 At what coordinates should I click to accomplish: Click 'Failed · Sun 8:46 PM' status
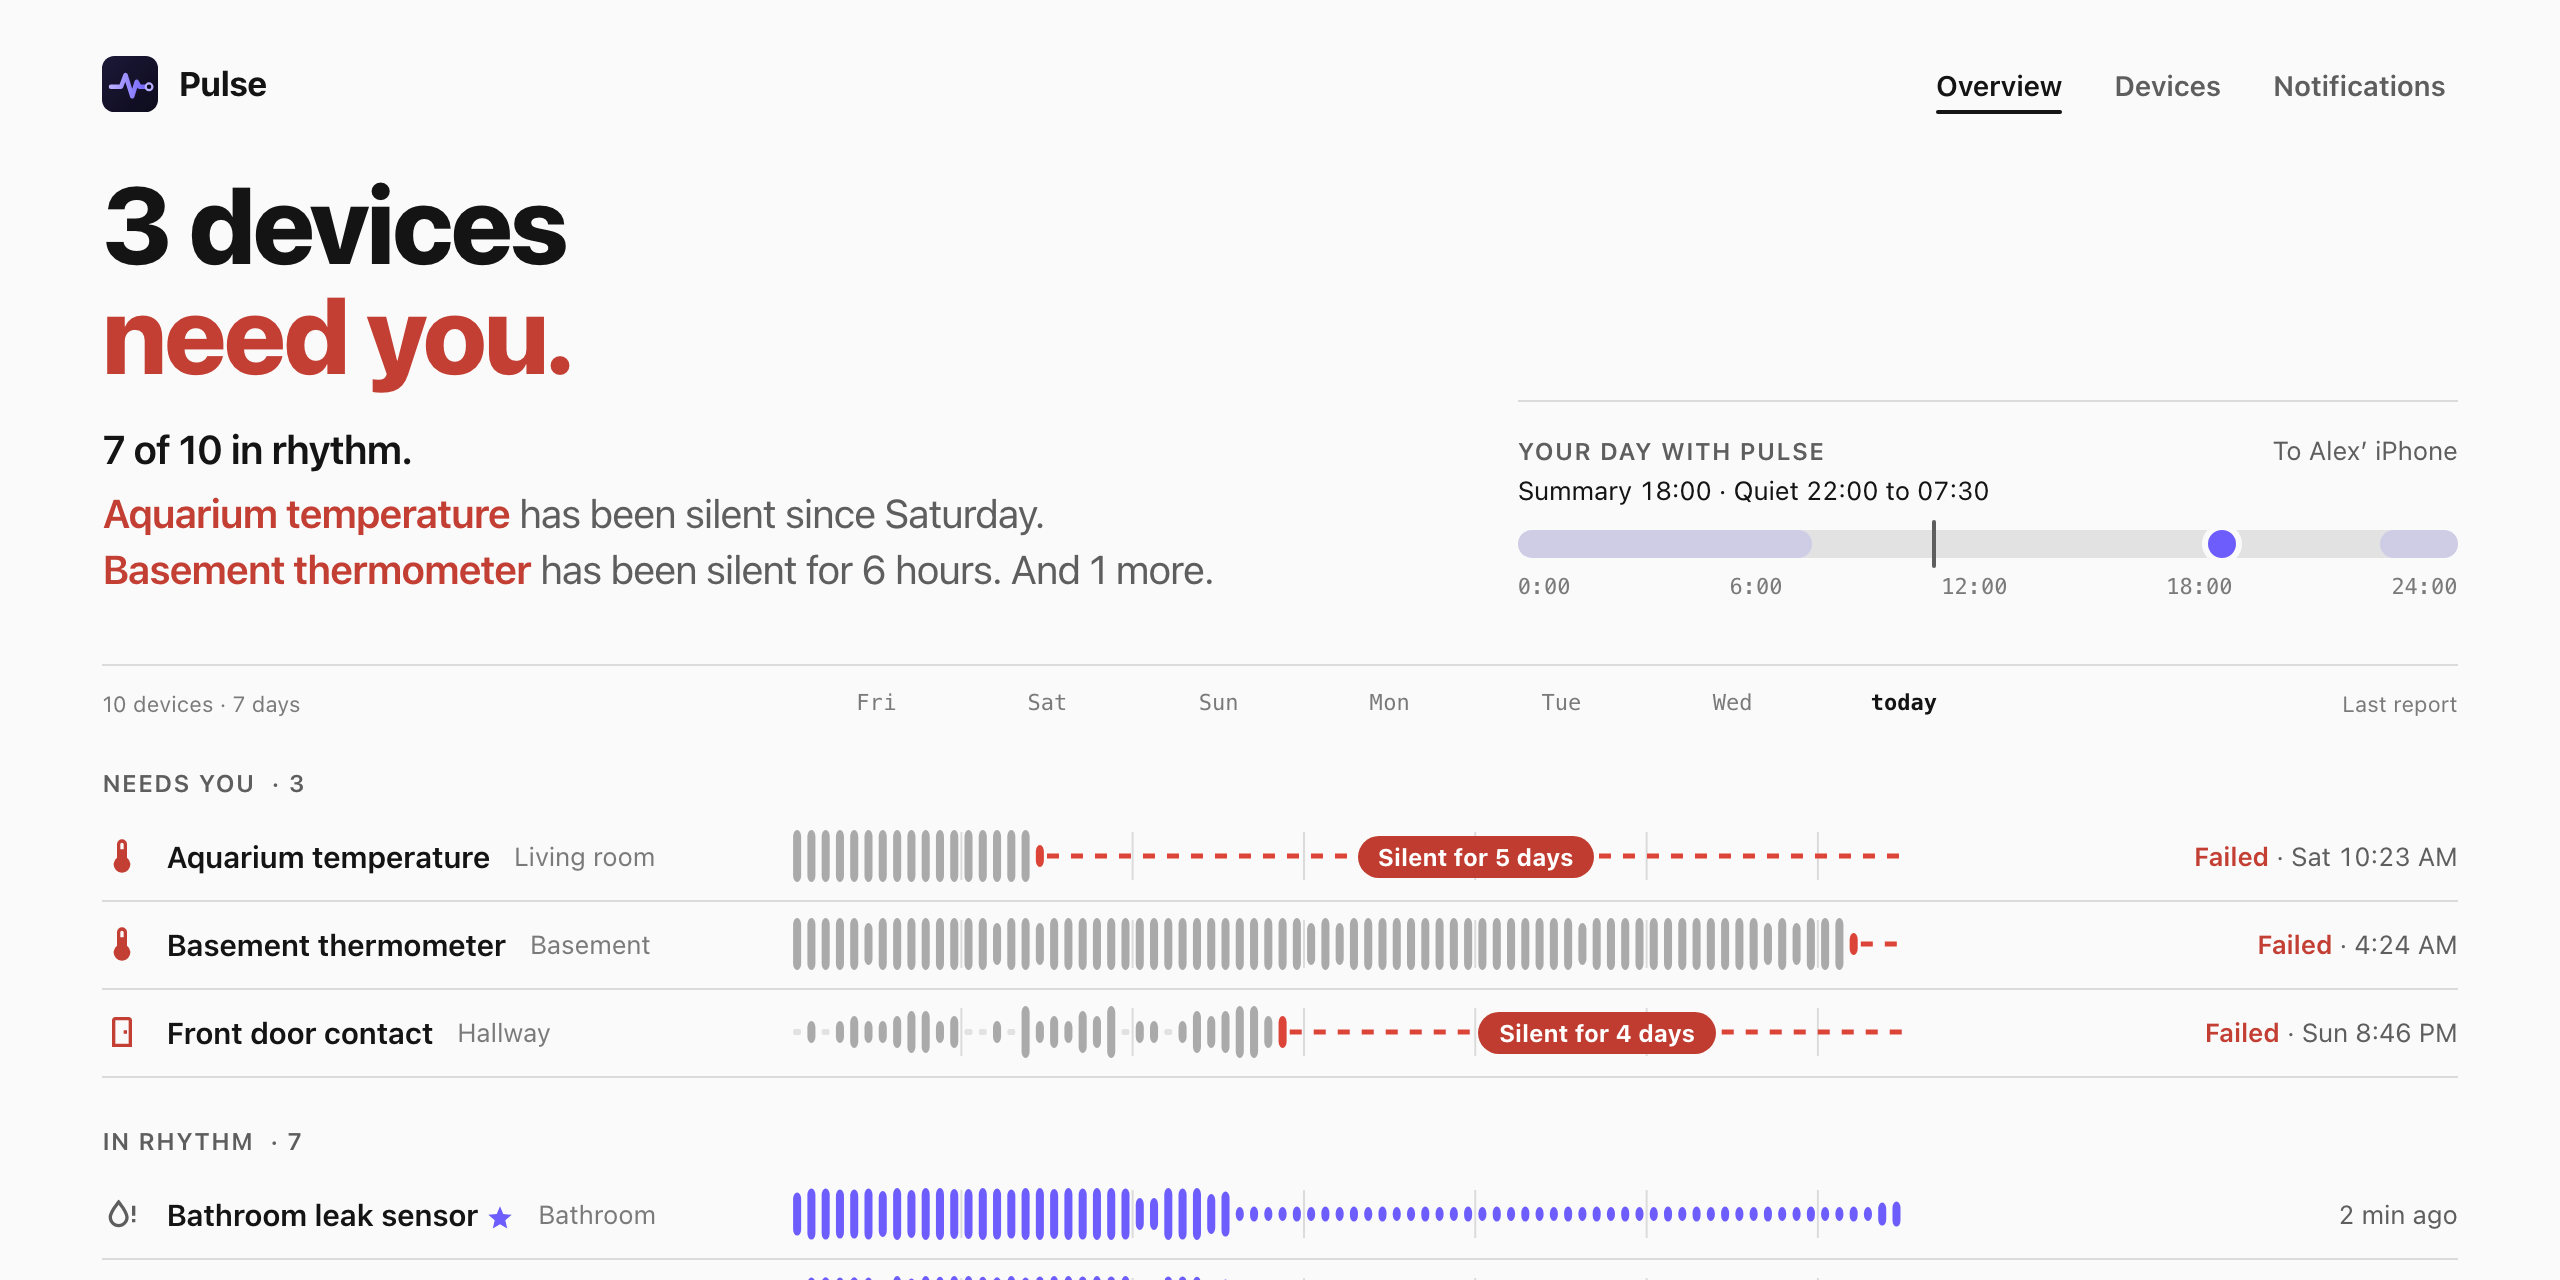pyautogui.click(x=2330, y=1033)
